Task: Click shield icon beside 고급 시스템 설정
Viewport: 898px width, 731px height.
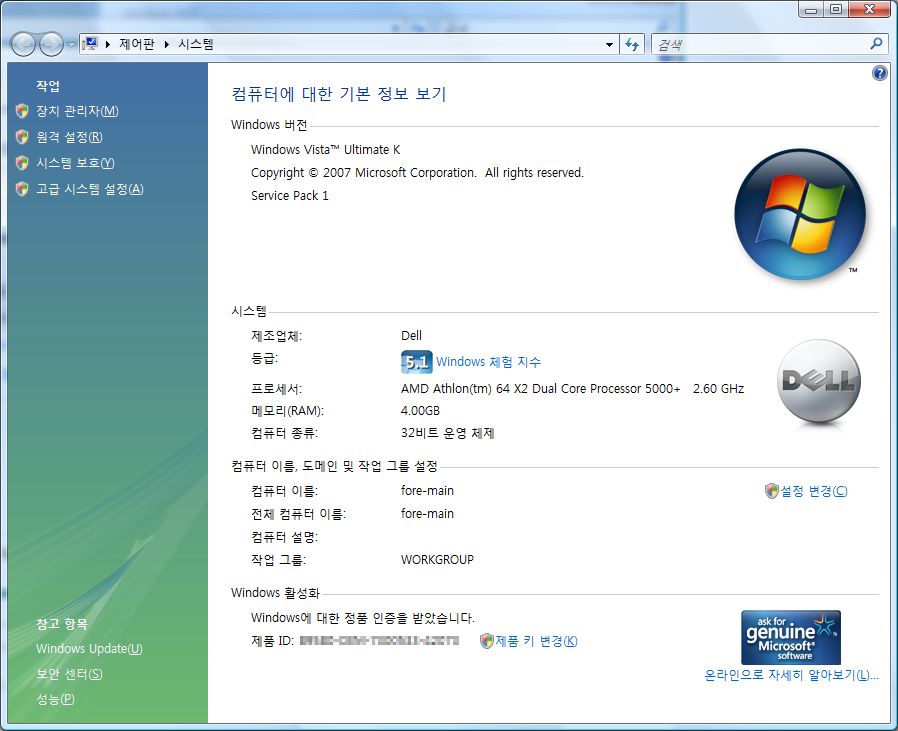Action: [x=22, y=189]
